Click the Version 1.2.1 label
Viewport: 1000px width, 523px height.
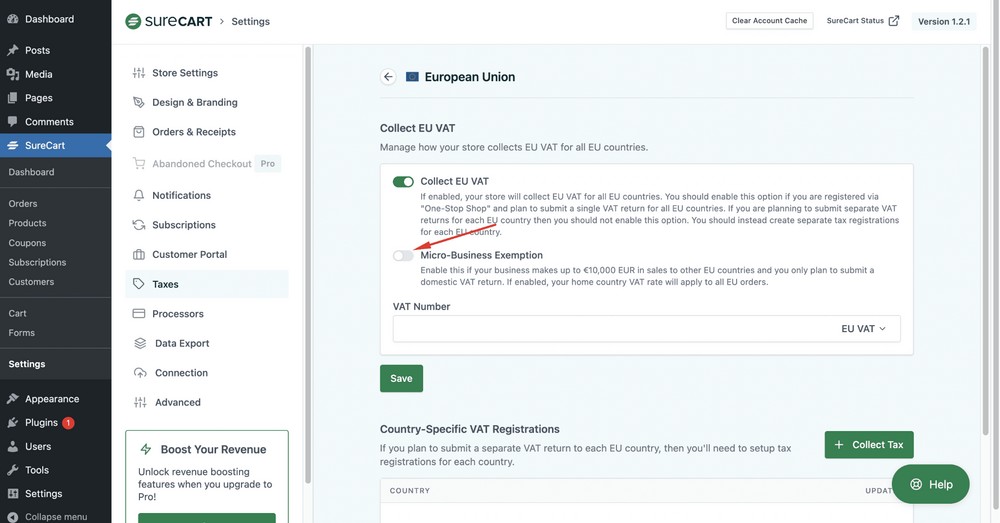click(944, 21)
